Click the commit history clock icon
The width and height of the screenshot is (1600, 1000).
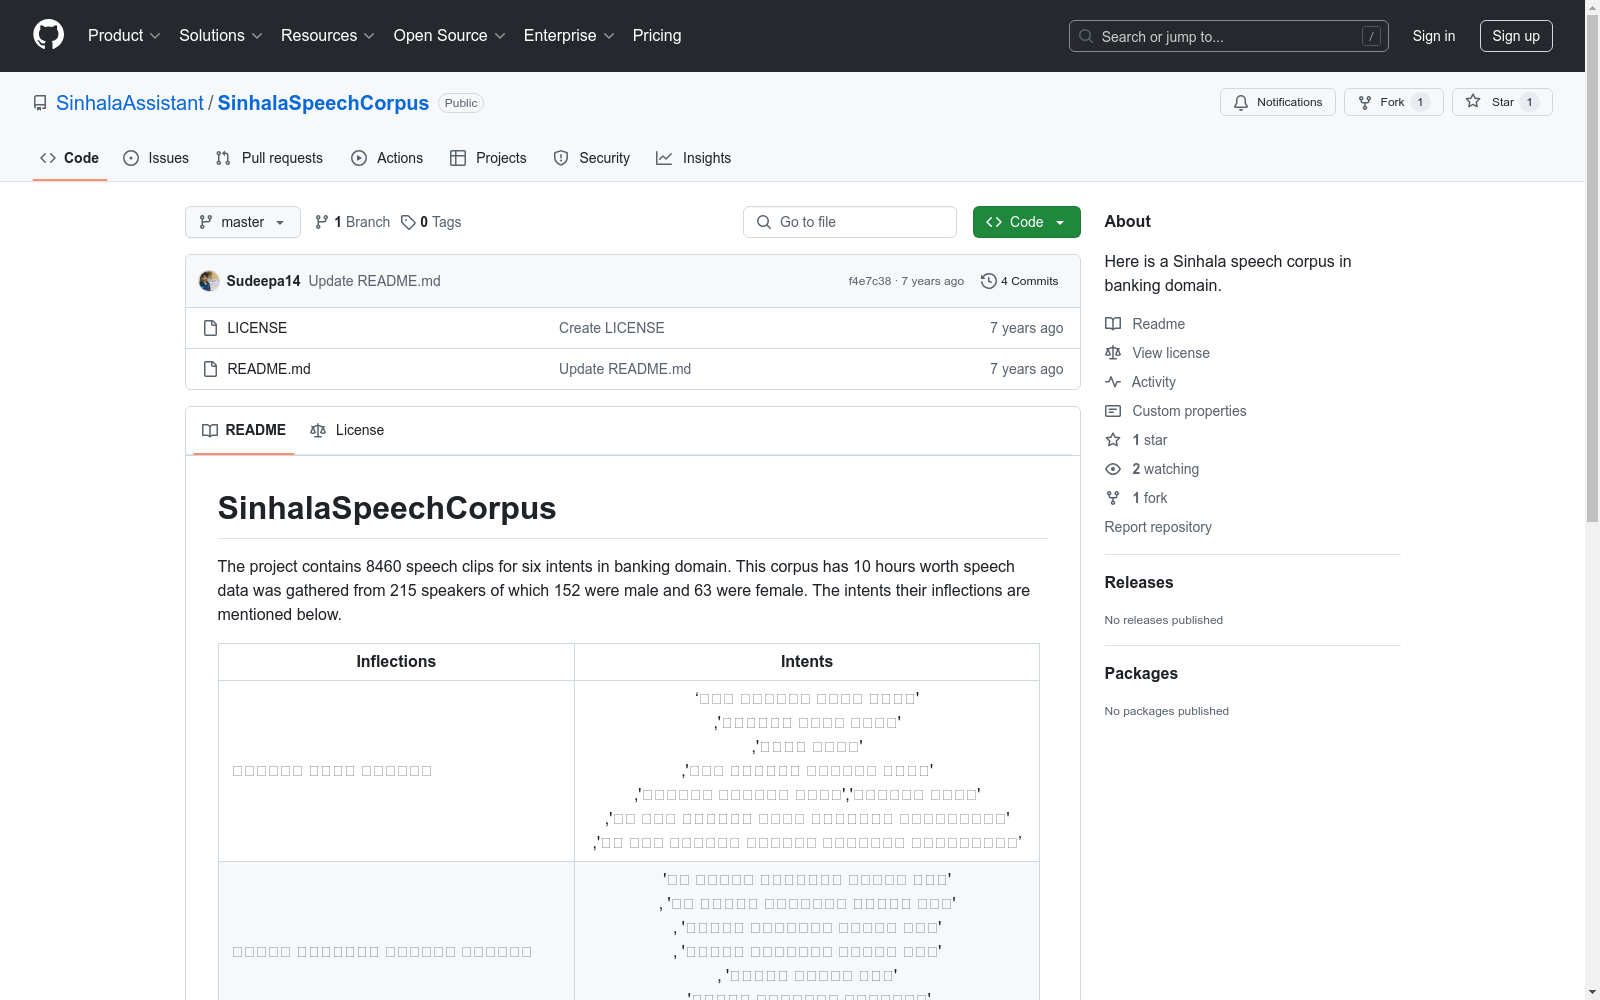pyautogui.click(x=989, y=281)
